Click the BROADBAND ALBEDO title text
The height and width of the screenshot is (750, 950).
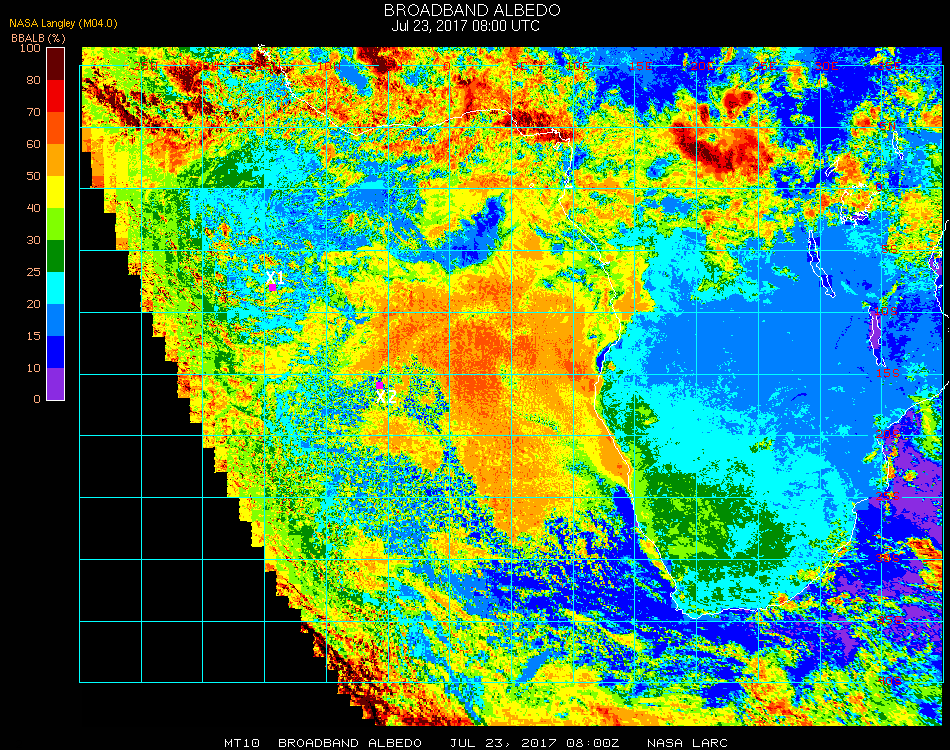click(472, 10)
